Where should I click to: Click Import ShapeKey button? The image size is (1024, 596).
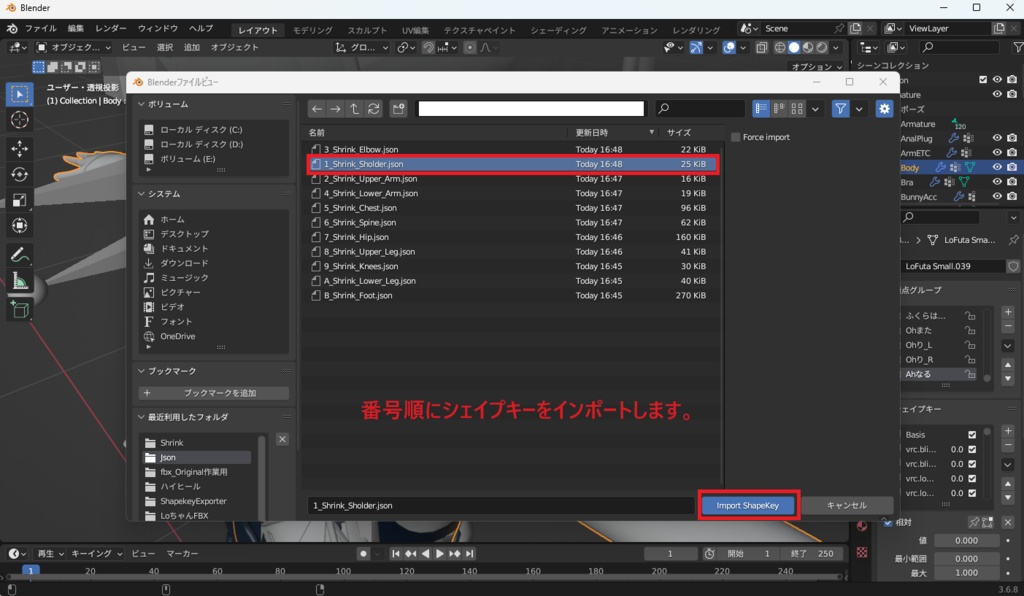(748, 505)
